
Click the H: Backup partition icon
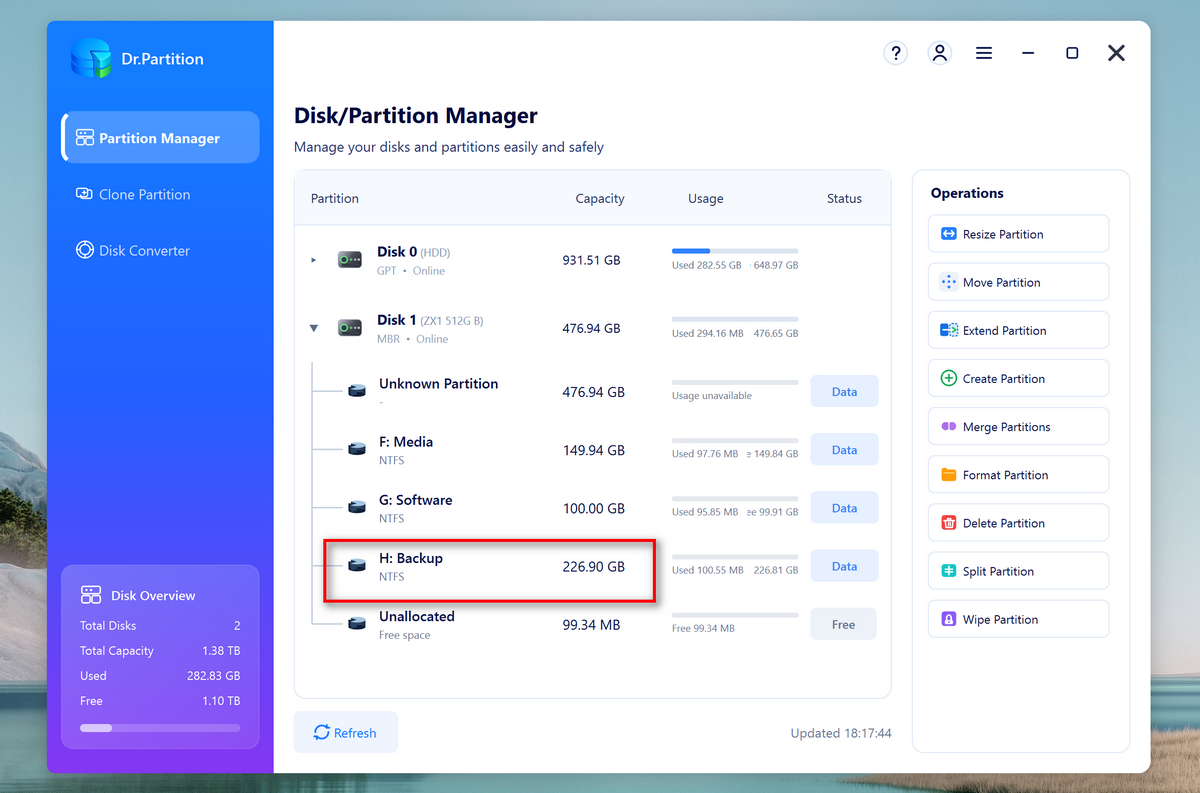pyautogui.click(x=357, y=565)
